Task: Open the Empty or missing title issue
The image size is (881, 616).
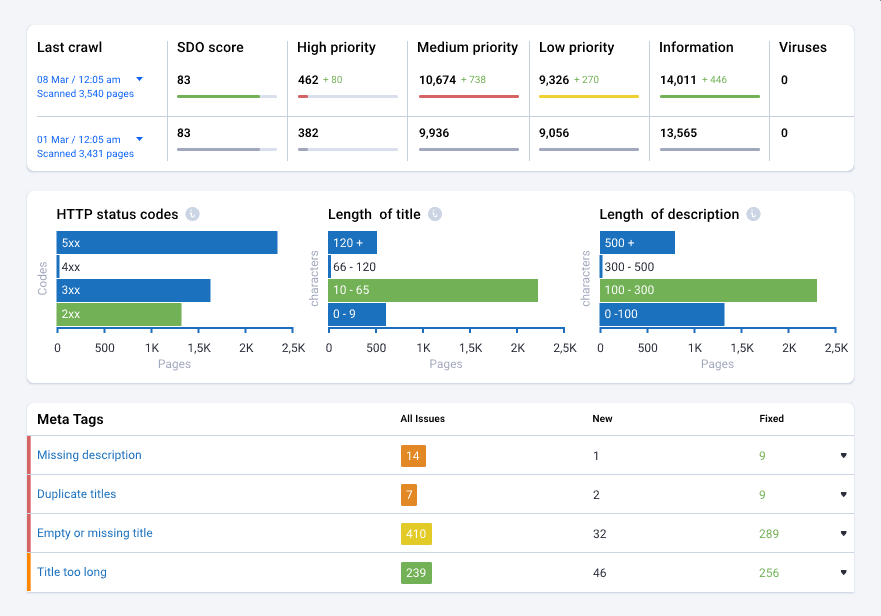Action: pos(95,533)
